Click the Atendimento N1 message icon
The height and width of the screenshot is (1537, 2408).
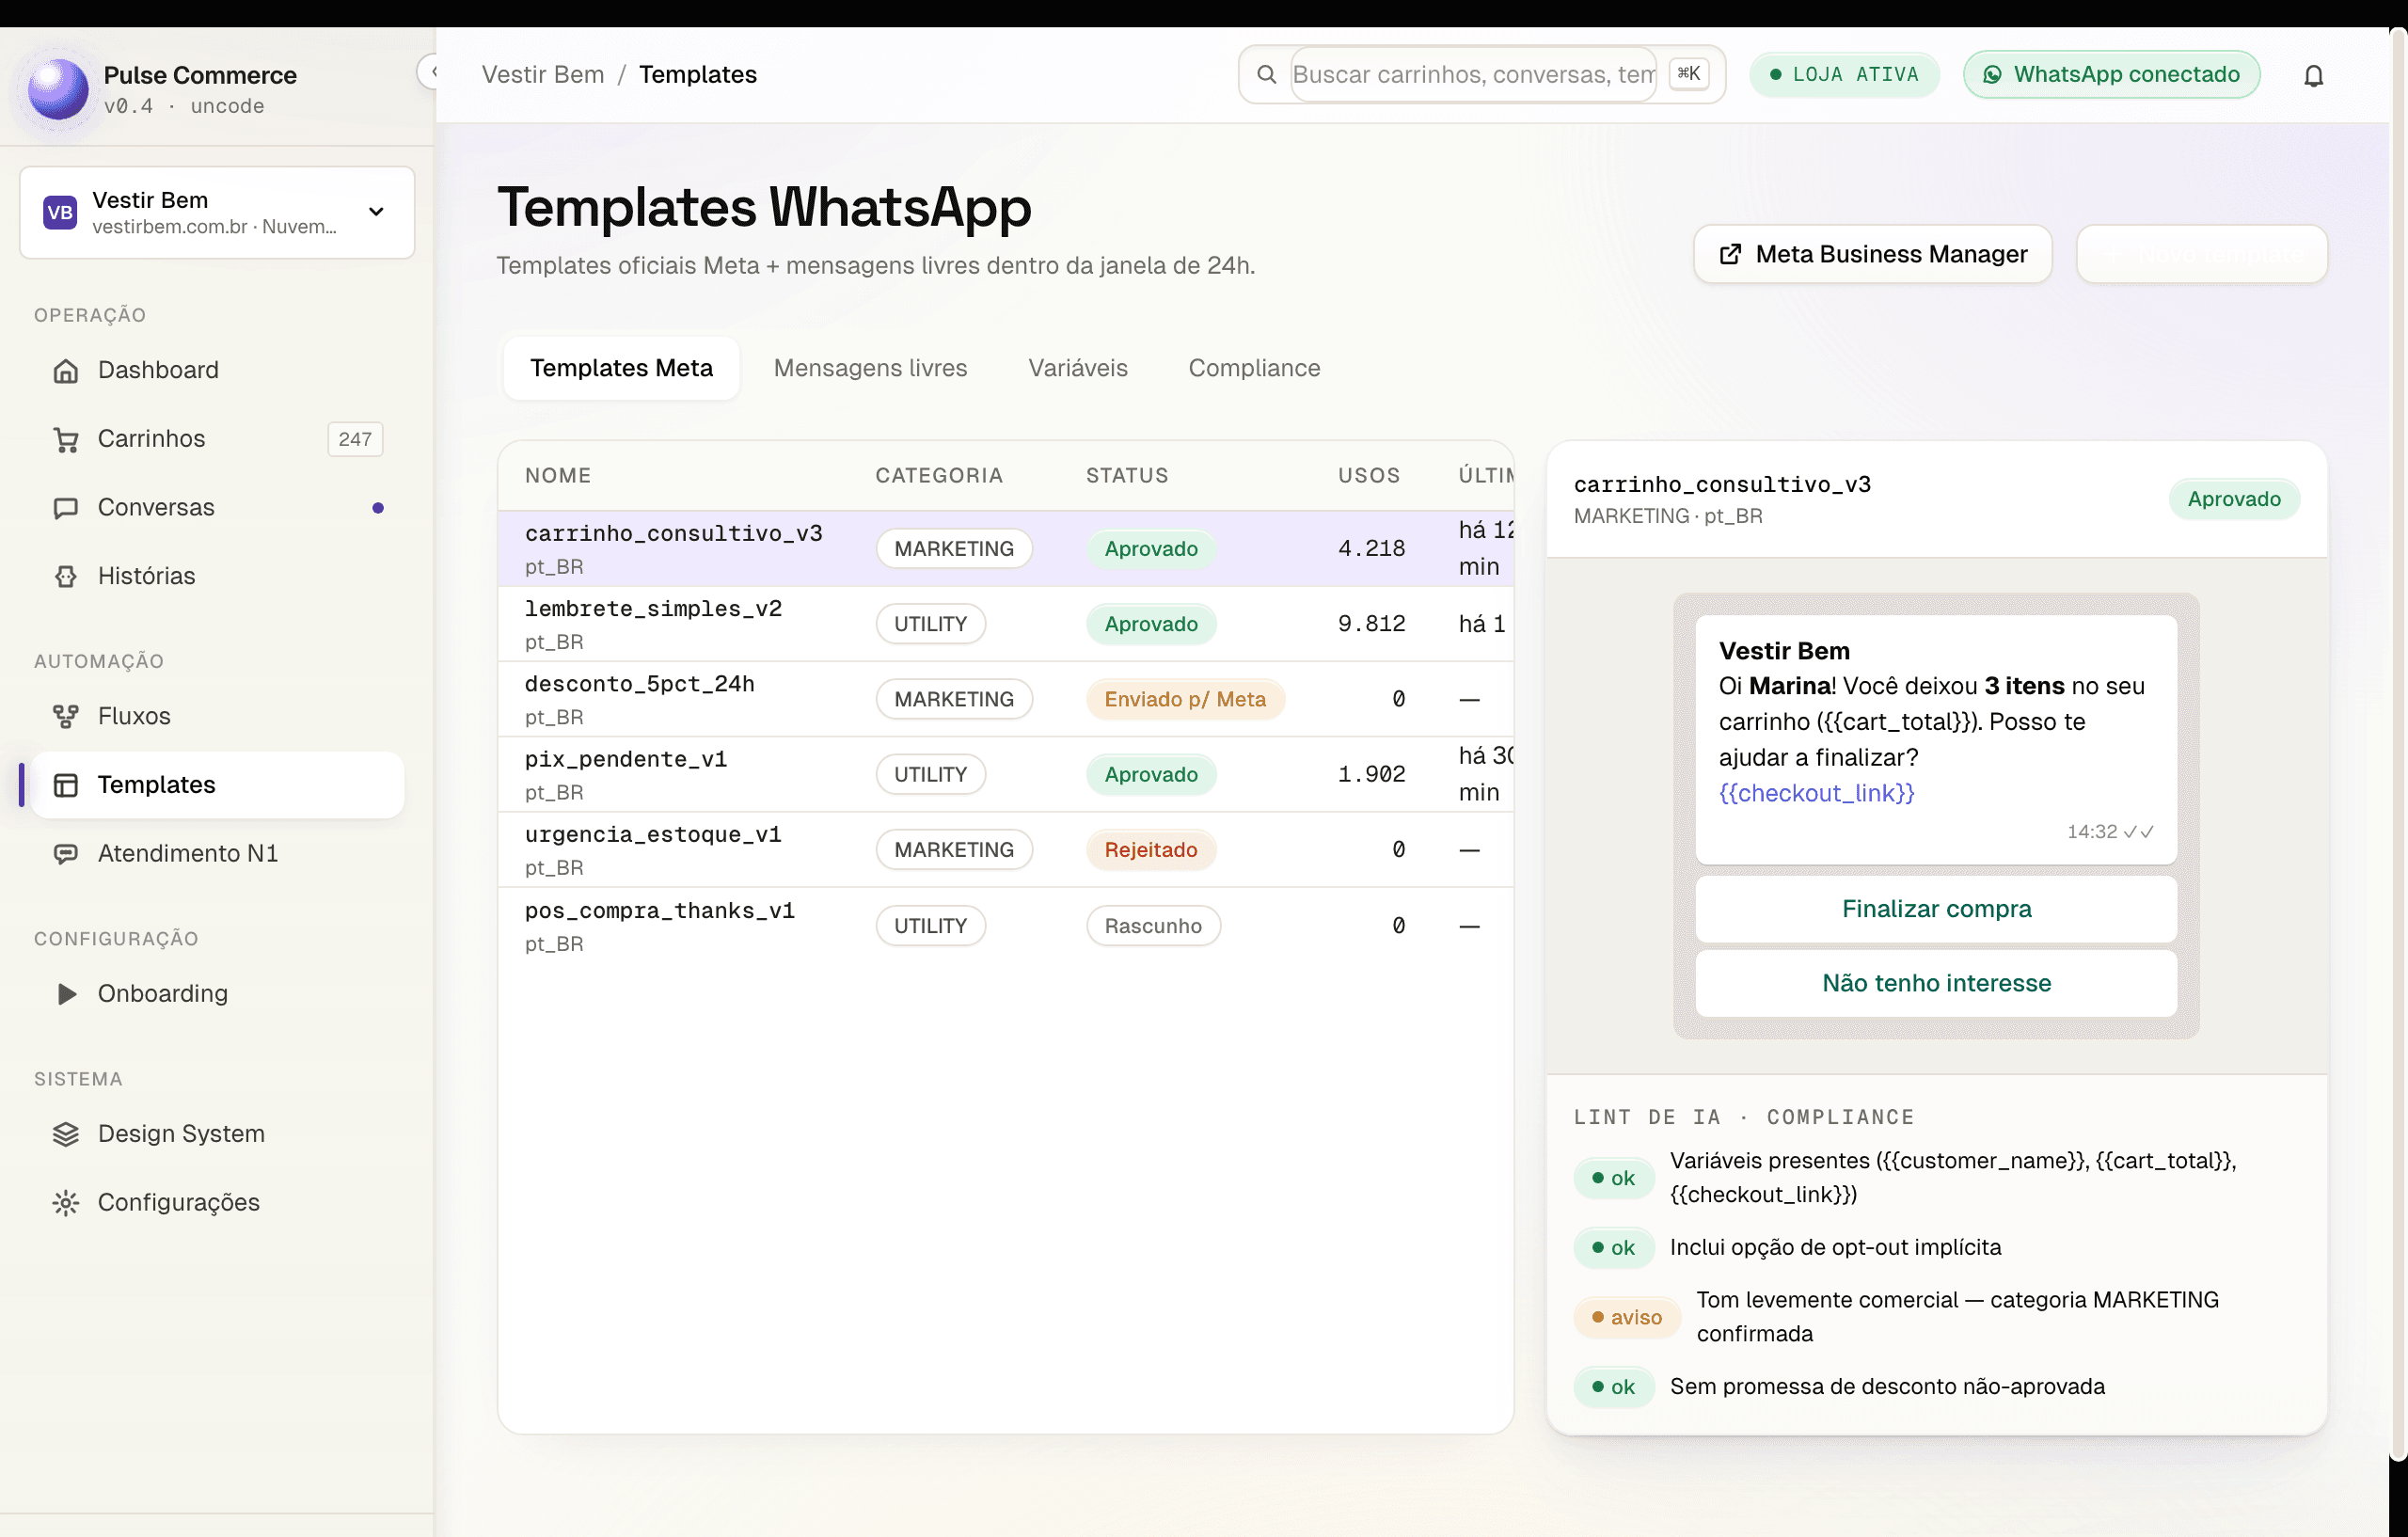pos(66,853)
